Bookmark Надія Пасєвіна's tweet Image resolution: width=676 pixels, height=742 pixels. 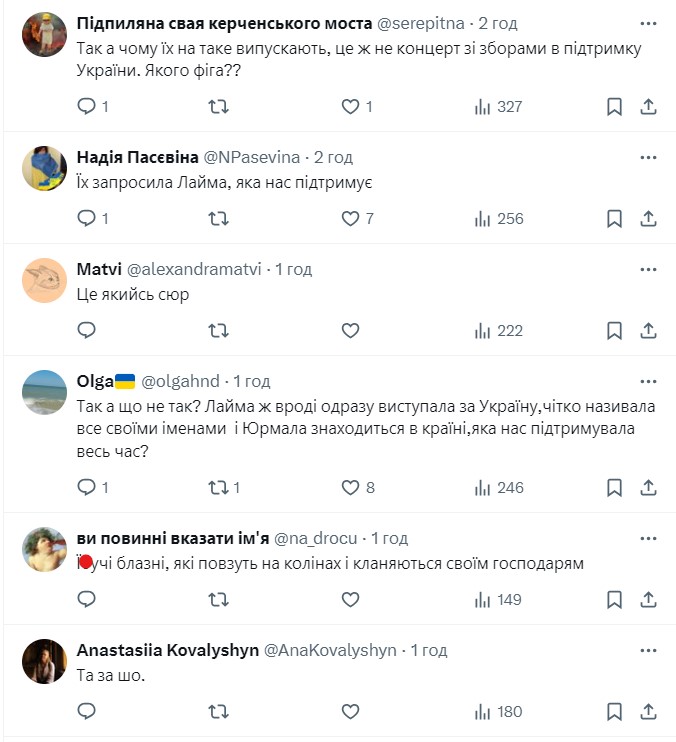click(x=615, y=218)
